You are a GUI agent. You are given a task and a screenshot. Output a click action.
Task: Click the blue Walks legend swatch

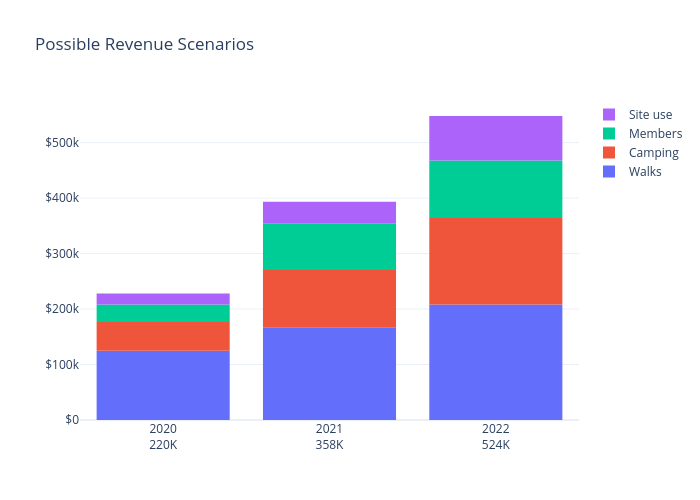pyautogui.click(x=609, y=172)
